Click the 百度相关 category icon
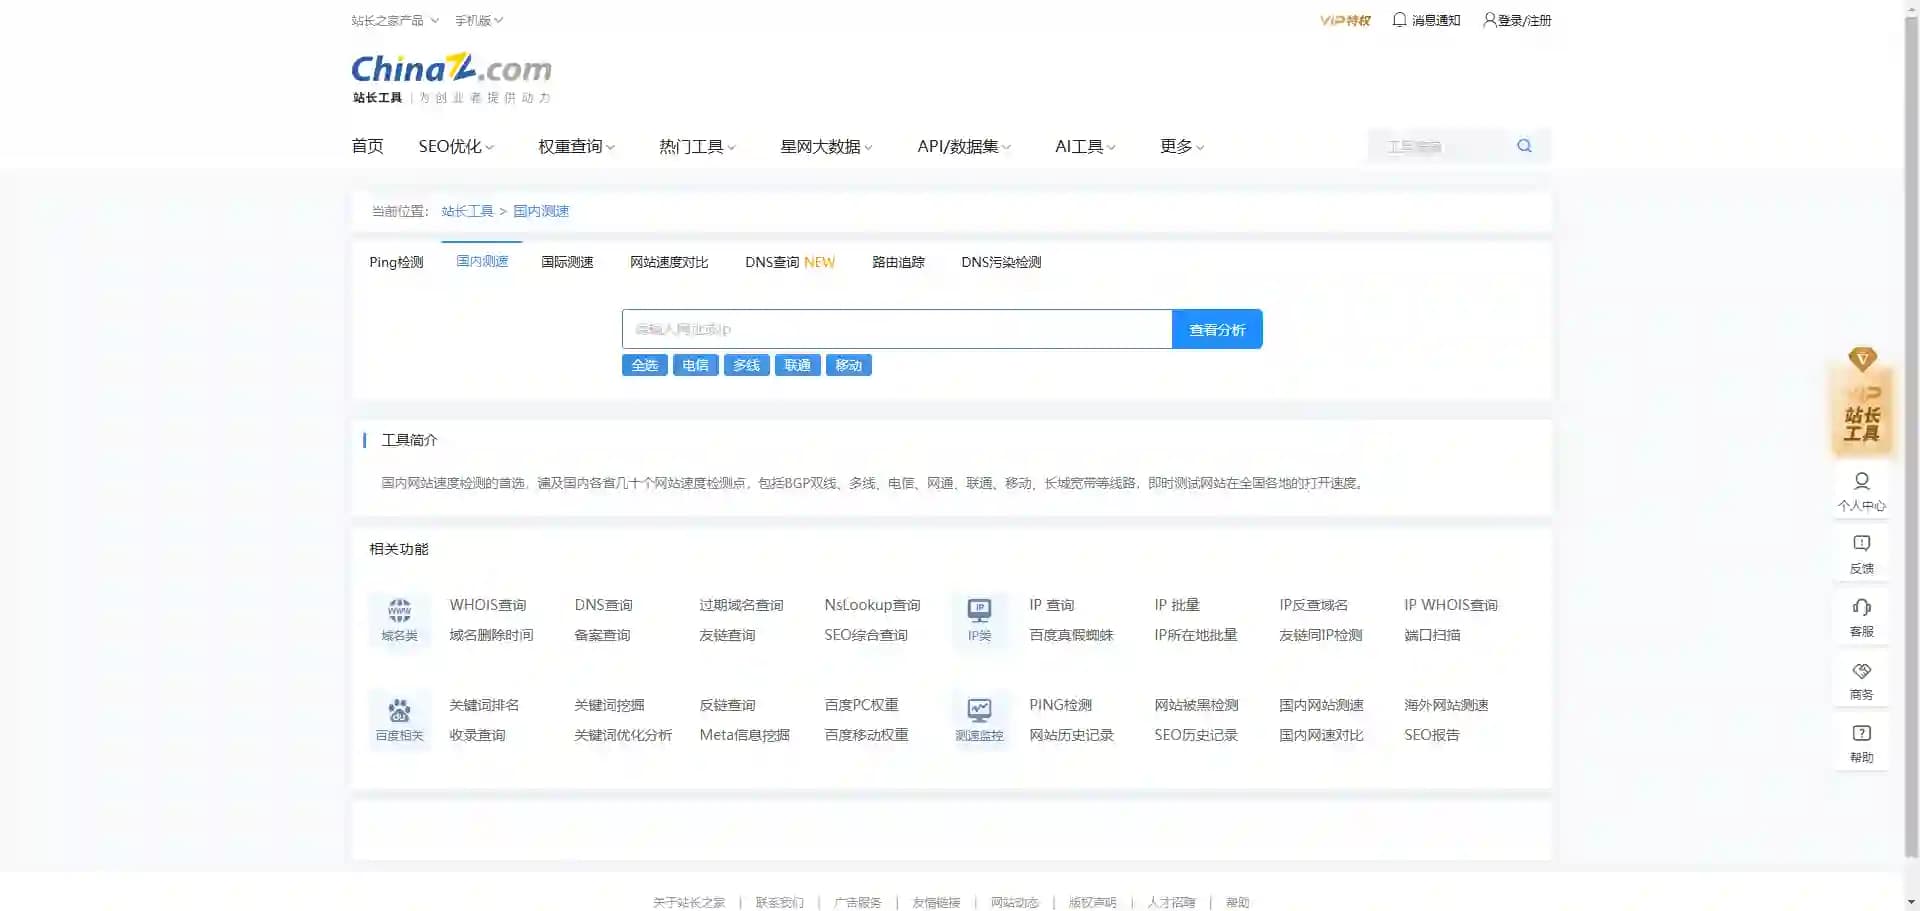This screenshot has height=911, width=1920. (399, 720)
